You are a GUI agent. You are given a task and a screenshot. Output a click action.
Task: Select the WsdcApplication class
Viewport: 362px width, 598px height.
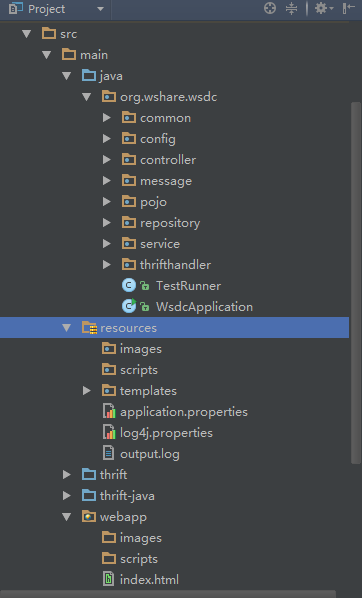pos(204,307)
